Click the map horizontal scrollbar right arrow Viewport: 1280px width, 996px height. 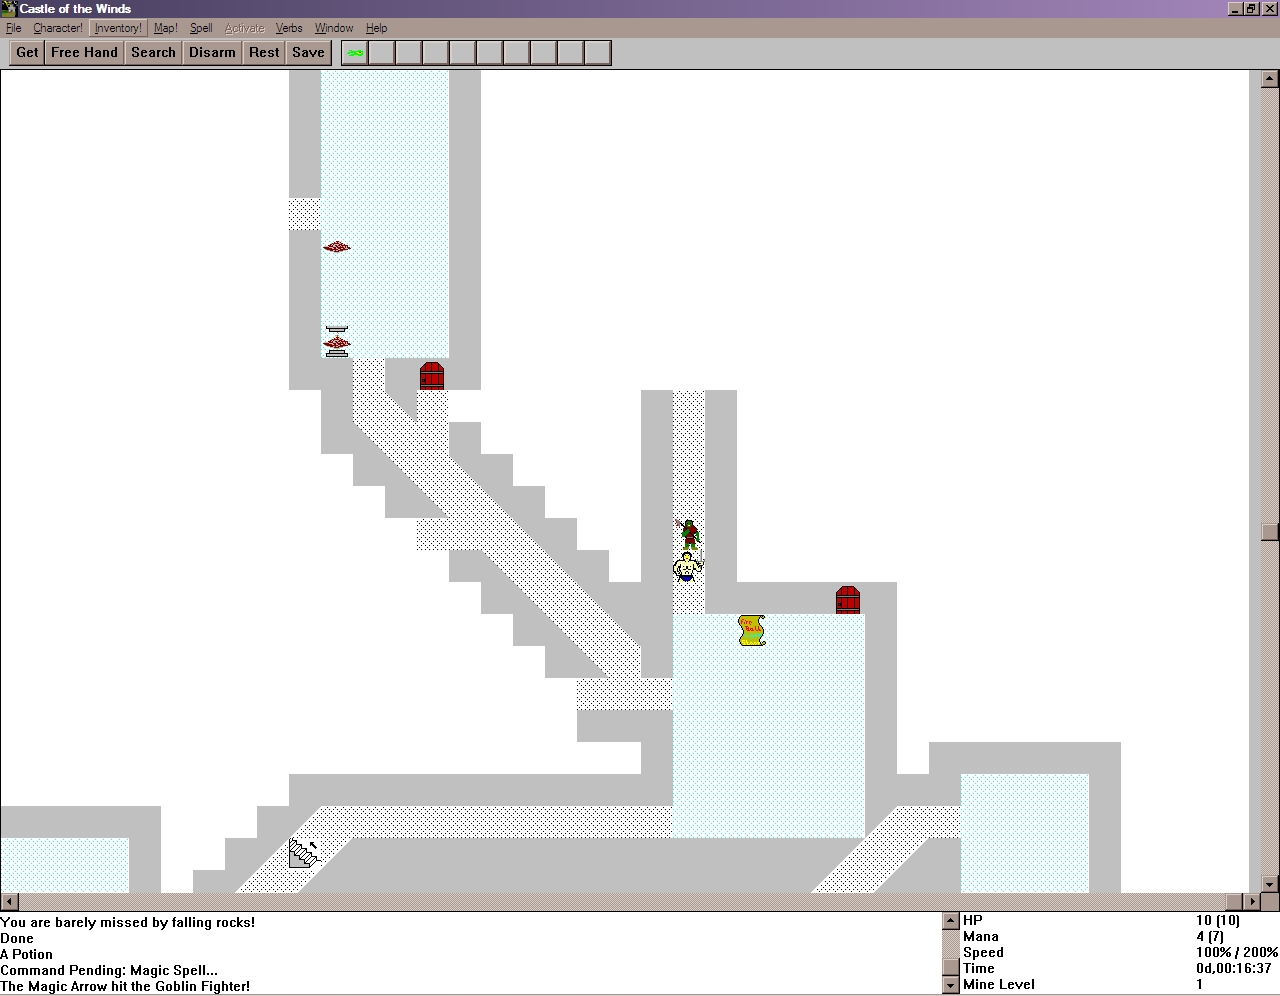click(x=1253, y=901)
